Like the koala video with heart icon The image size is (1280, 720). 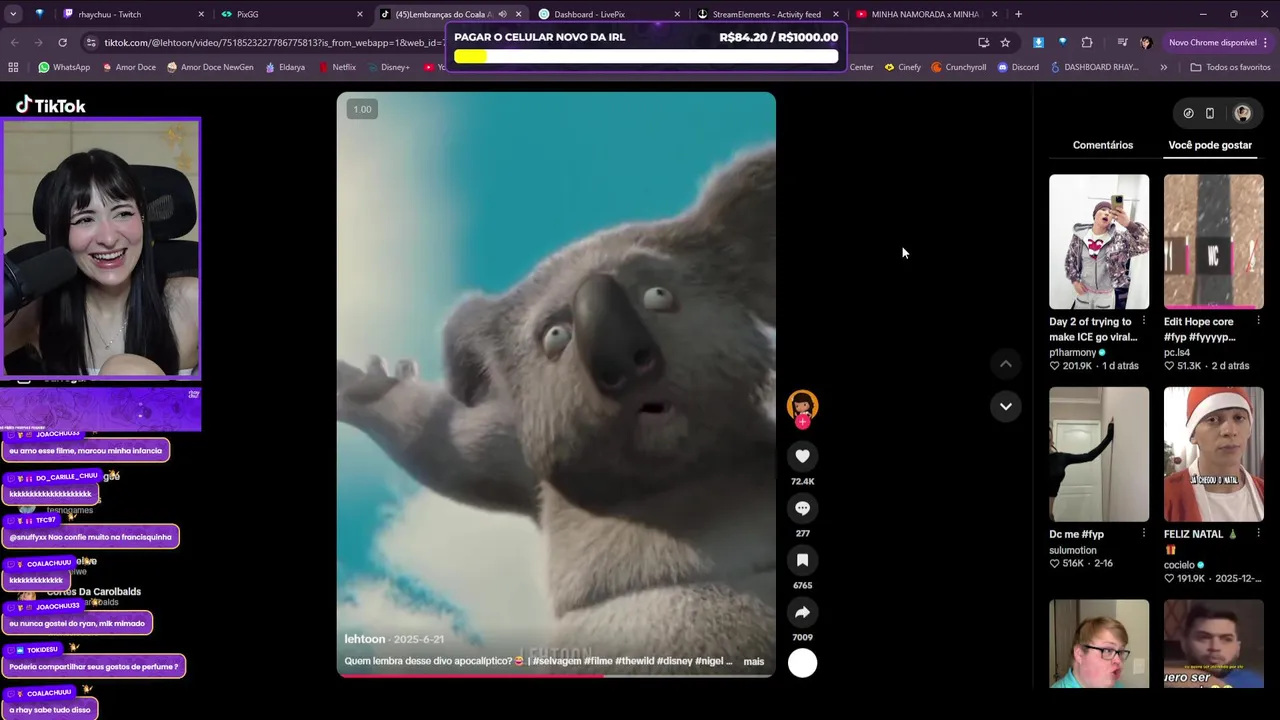coord(802,456)
